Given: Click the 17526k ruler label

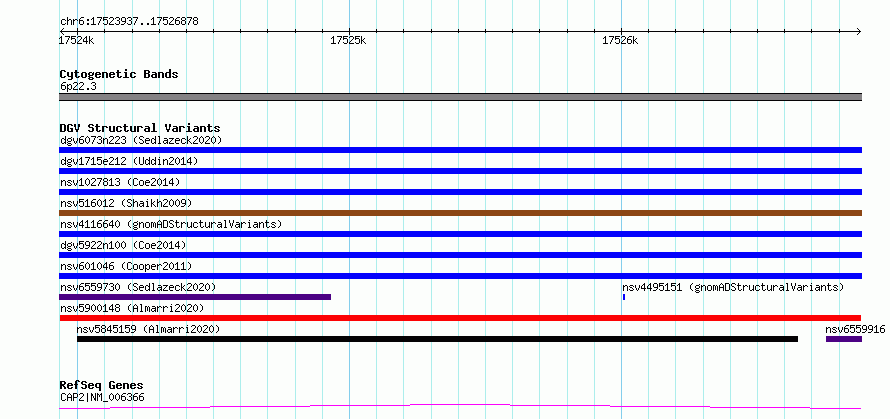Looking at the screenshot, I should coord(620,40).
